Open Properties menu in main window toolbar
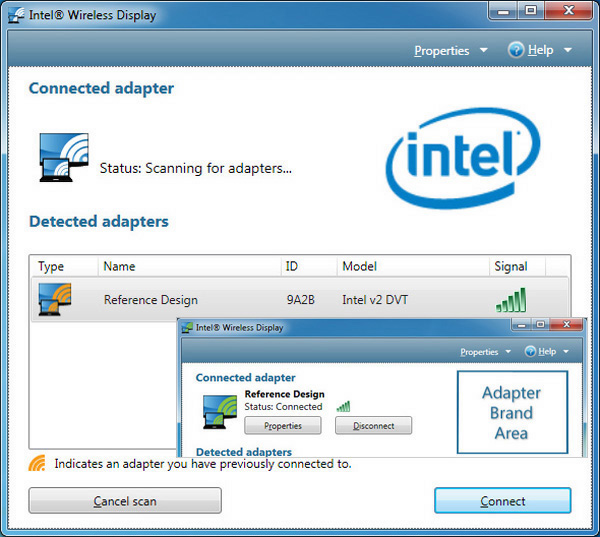This screenshot has height=537, width=600. (442, 51)
